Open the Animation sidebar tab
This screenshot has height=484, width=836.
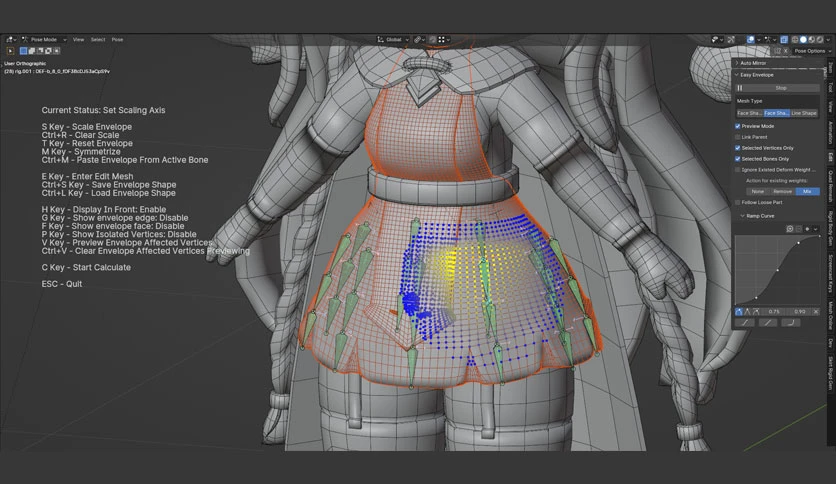(x=831, y=132)
